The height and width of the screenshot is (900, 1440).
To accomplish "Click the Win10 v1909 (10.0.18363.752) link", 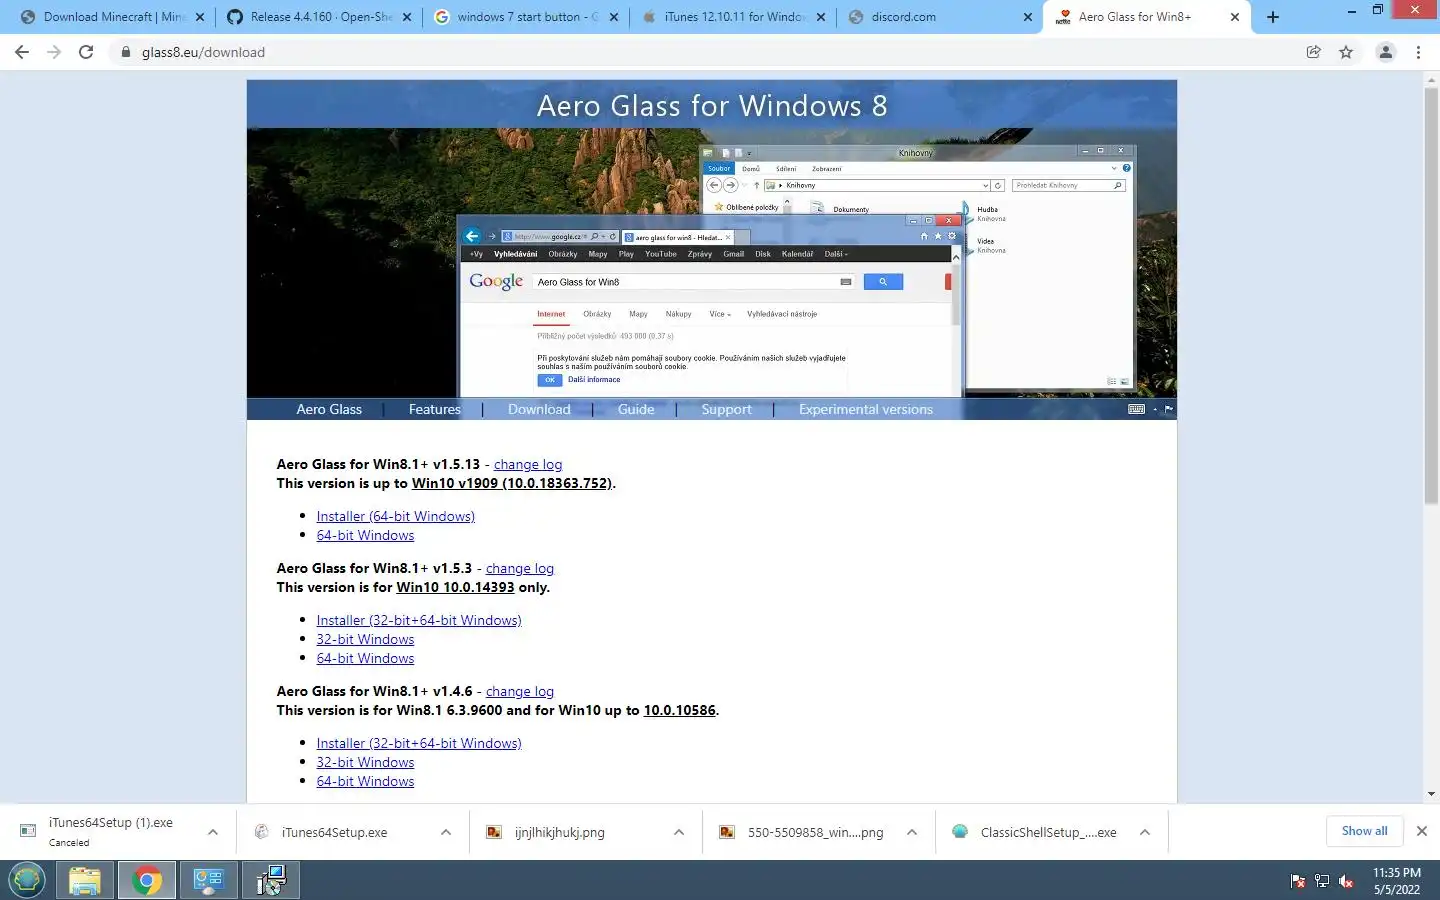I will coord(511,483).
